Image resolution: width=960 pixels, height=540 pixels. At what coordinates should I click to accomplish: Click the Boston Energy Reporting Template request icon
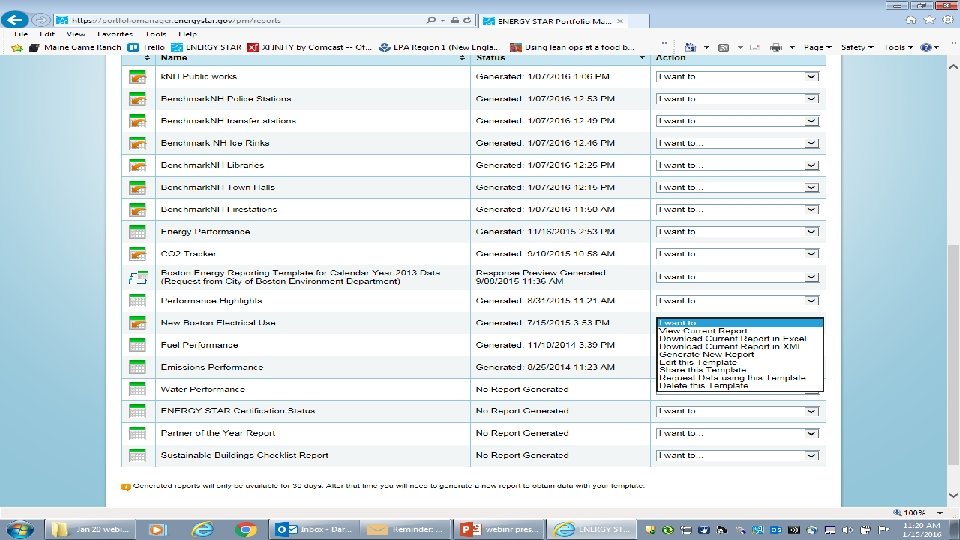pos(138,277)
